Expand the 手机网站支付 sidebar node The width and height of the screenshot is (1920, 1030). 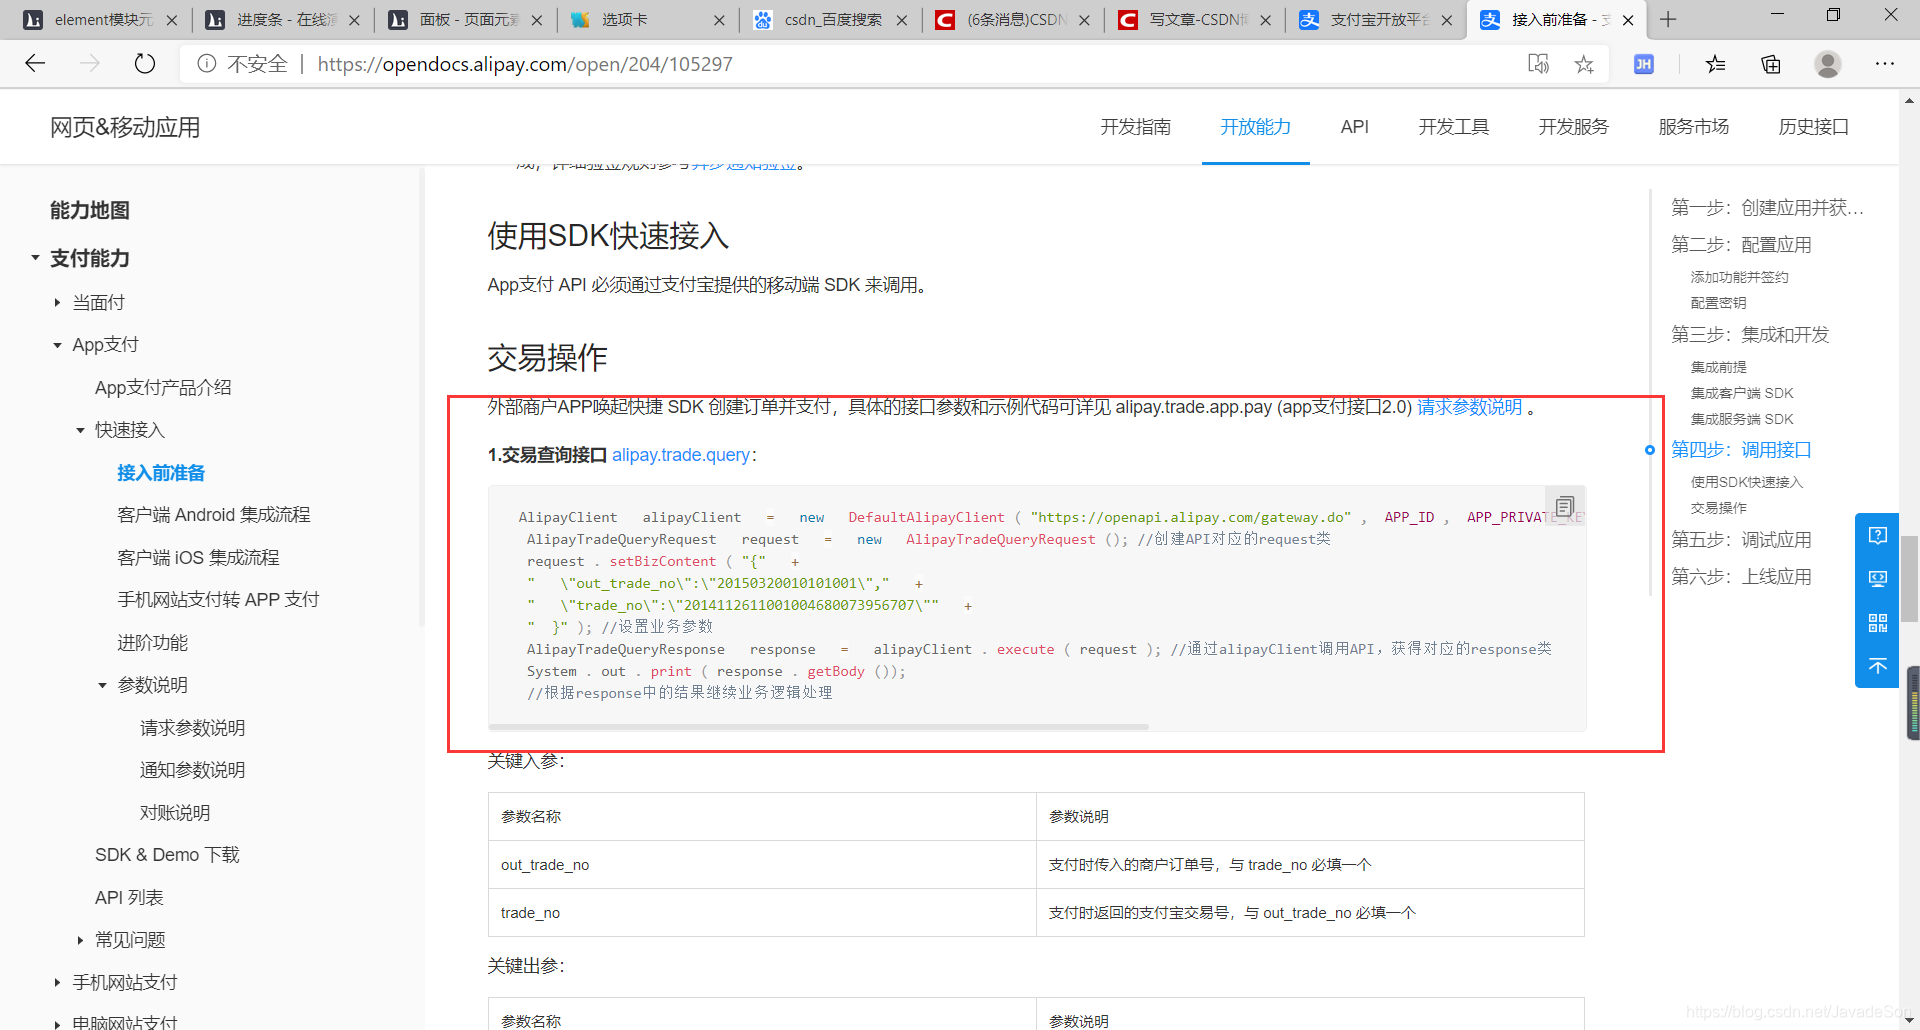pyautogui.click(x=57, y=983)
